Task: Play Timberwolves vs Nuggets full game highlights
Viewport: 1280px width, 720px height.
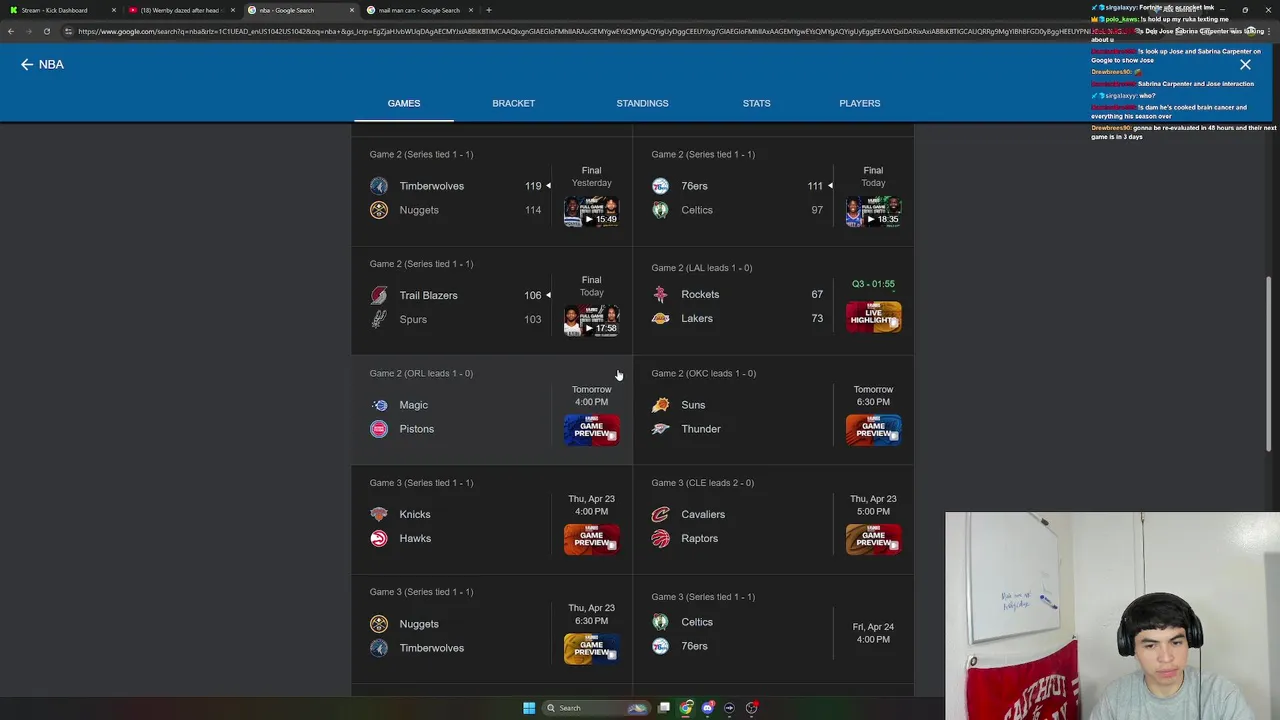Action: click(x=591, y=211)
